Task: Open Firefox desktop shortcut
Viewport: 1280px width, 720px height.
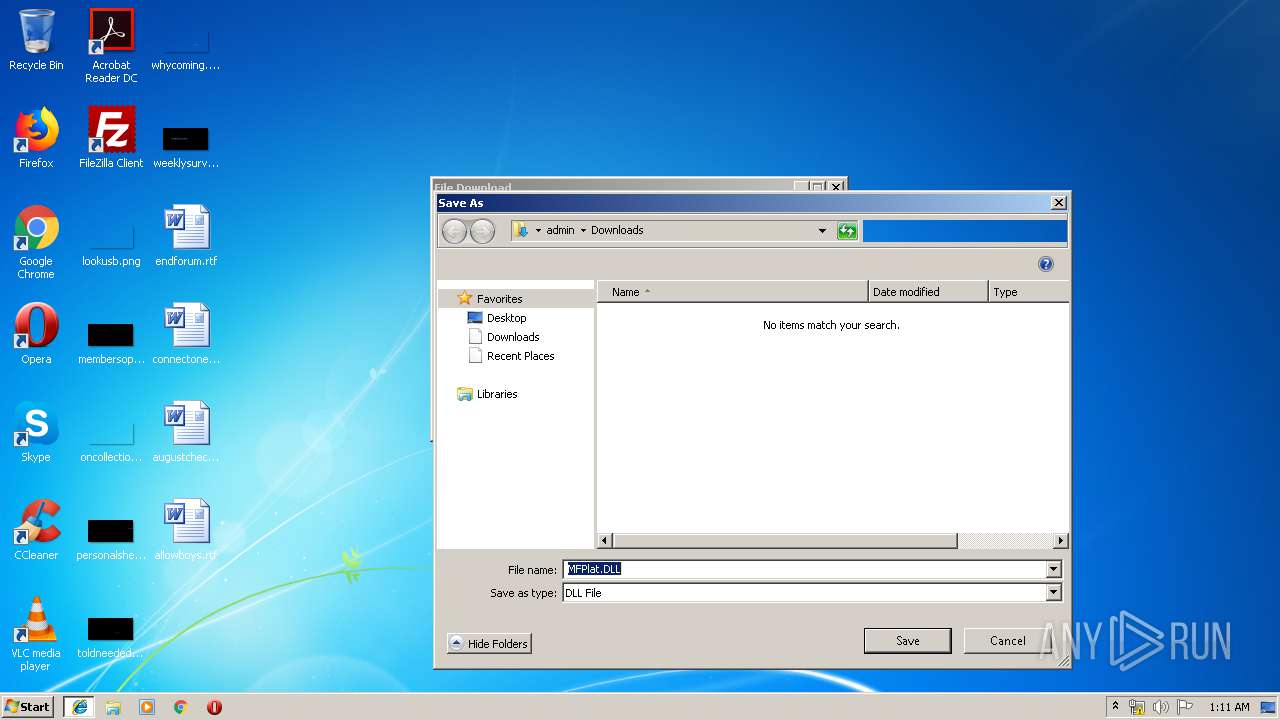Action: click(x=36, y=138)
